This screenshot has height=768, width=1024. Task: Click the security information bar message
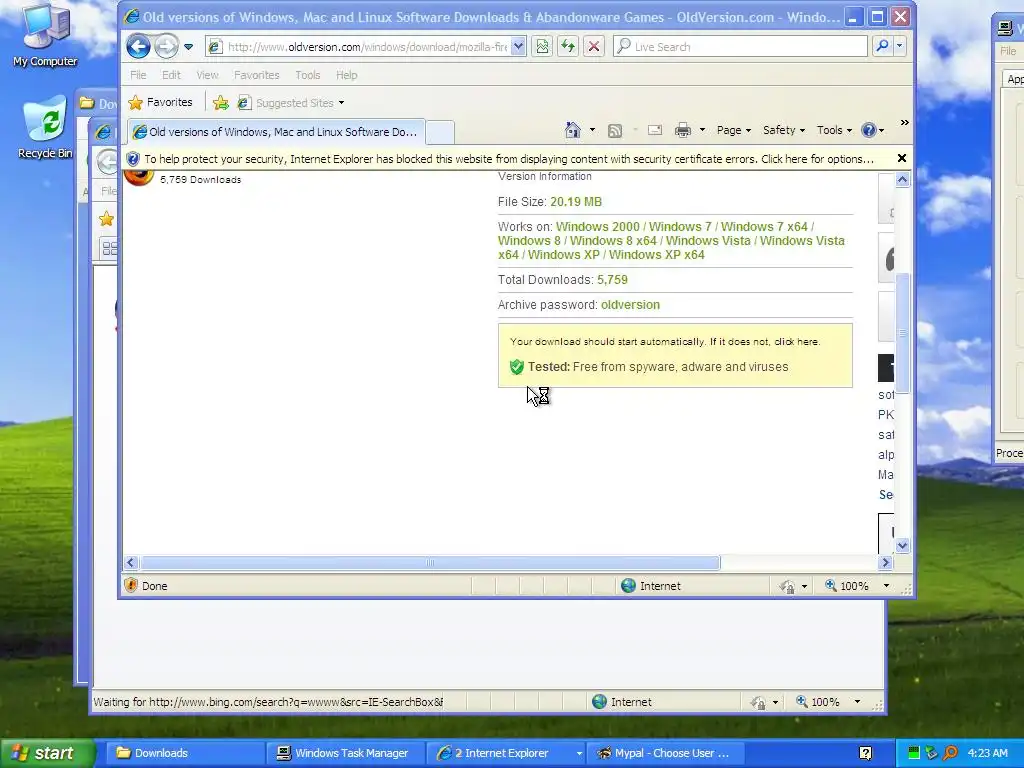(509, 159)
